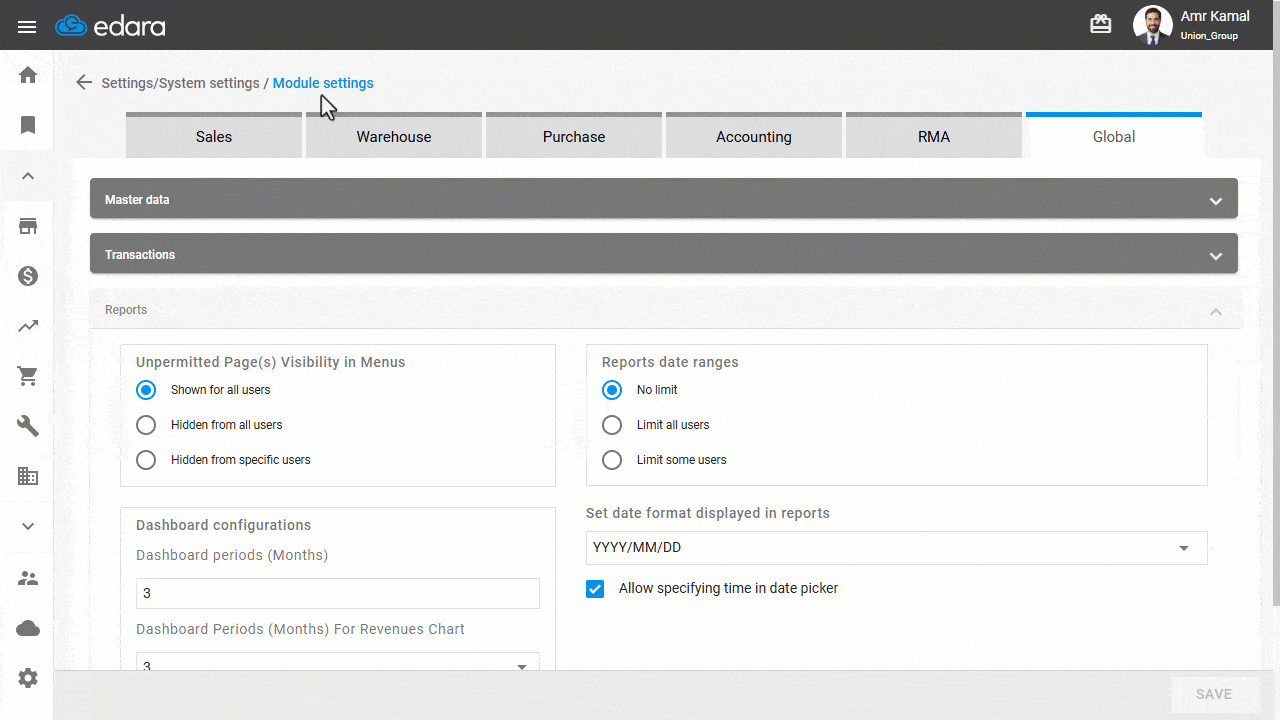Uncheck 'Allow specifying time in date picker'
This screenshot has height=720, width=1280.
click(x=595, y=589)
